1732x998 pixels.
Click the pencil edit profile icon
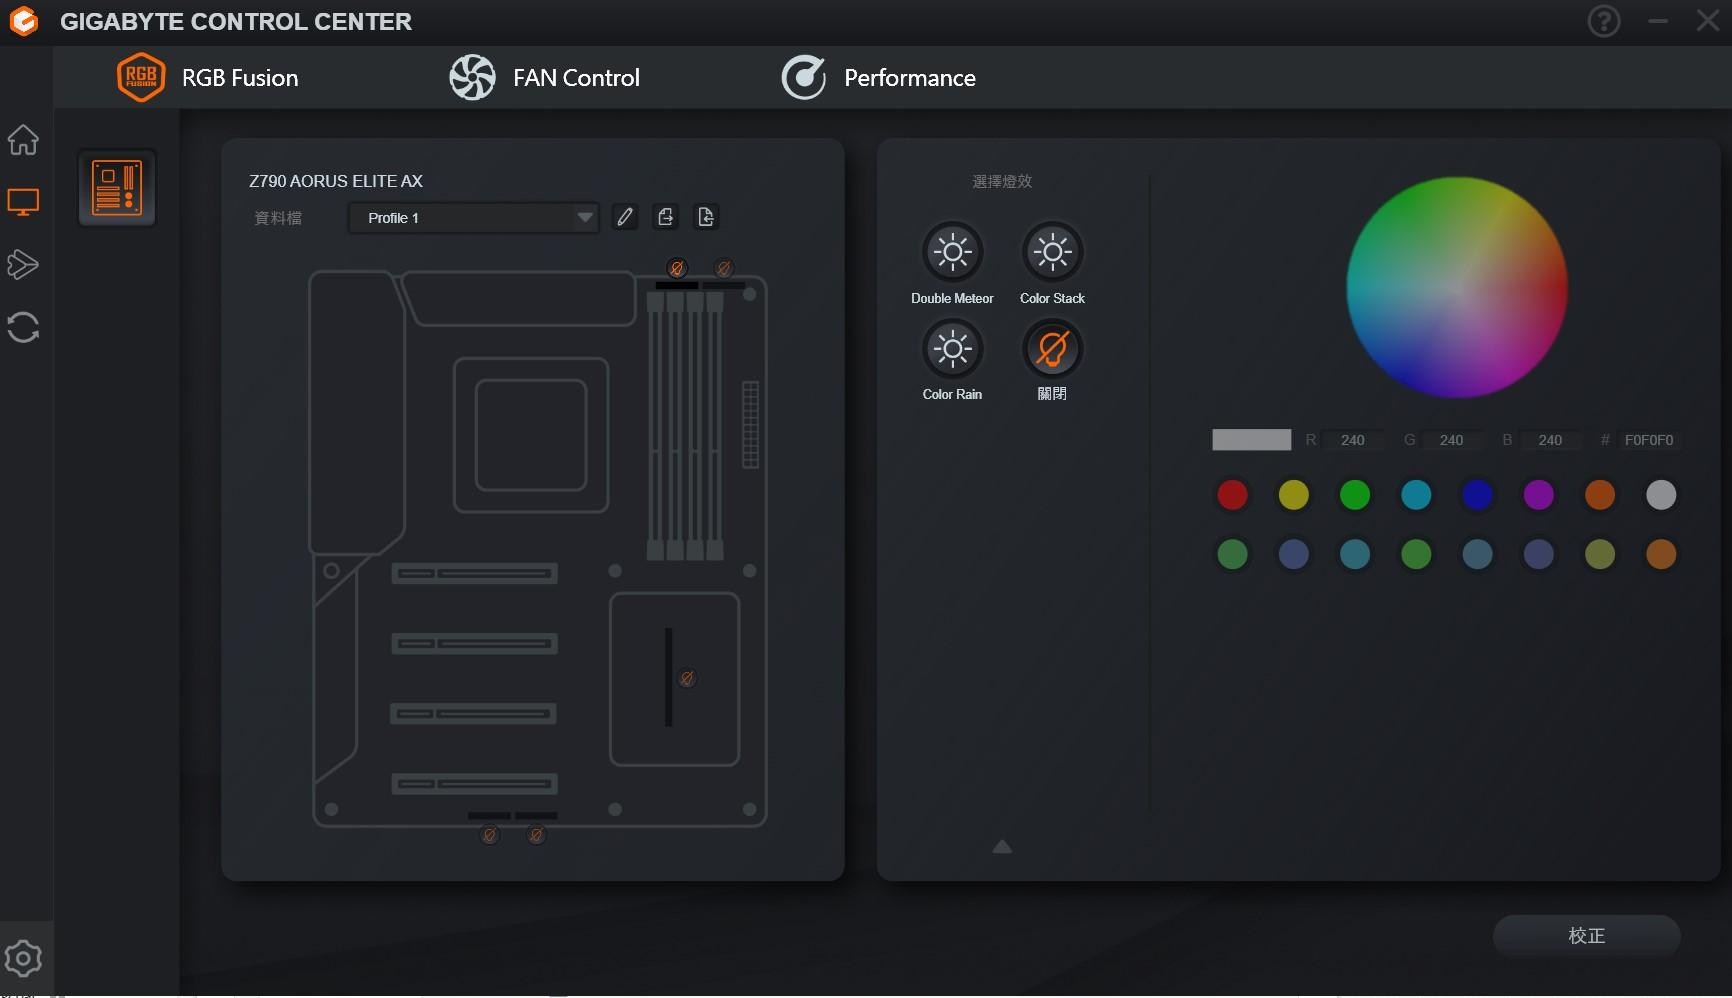[625, 217]
